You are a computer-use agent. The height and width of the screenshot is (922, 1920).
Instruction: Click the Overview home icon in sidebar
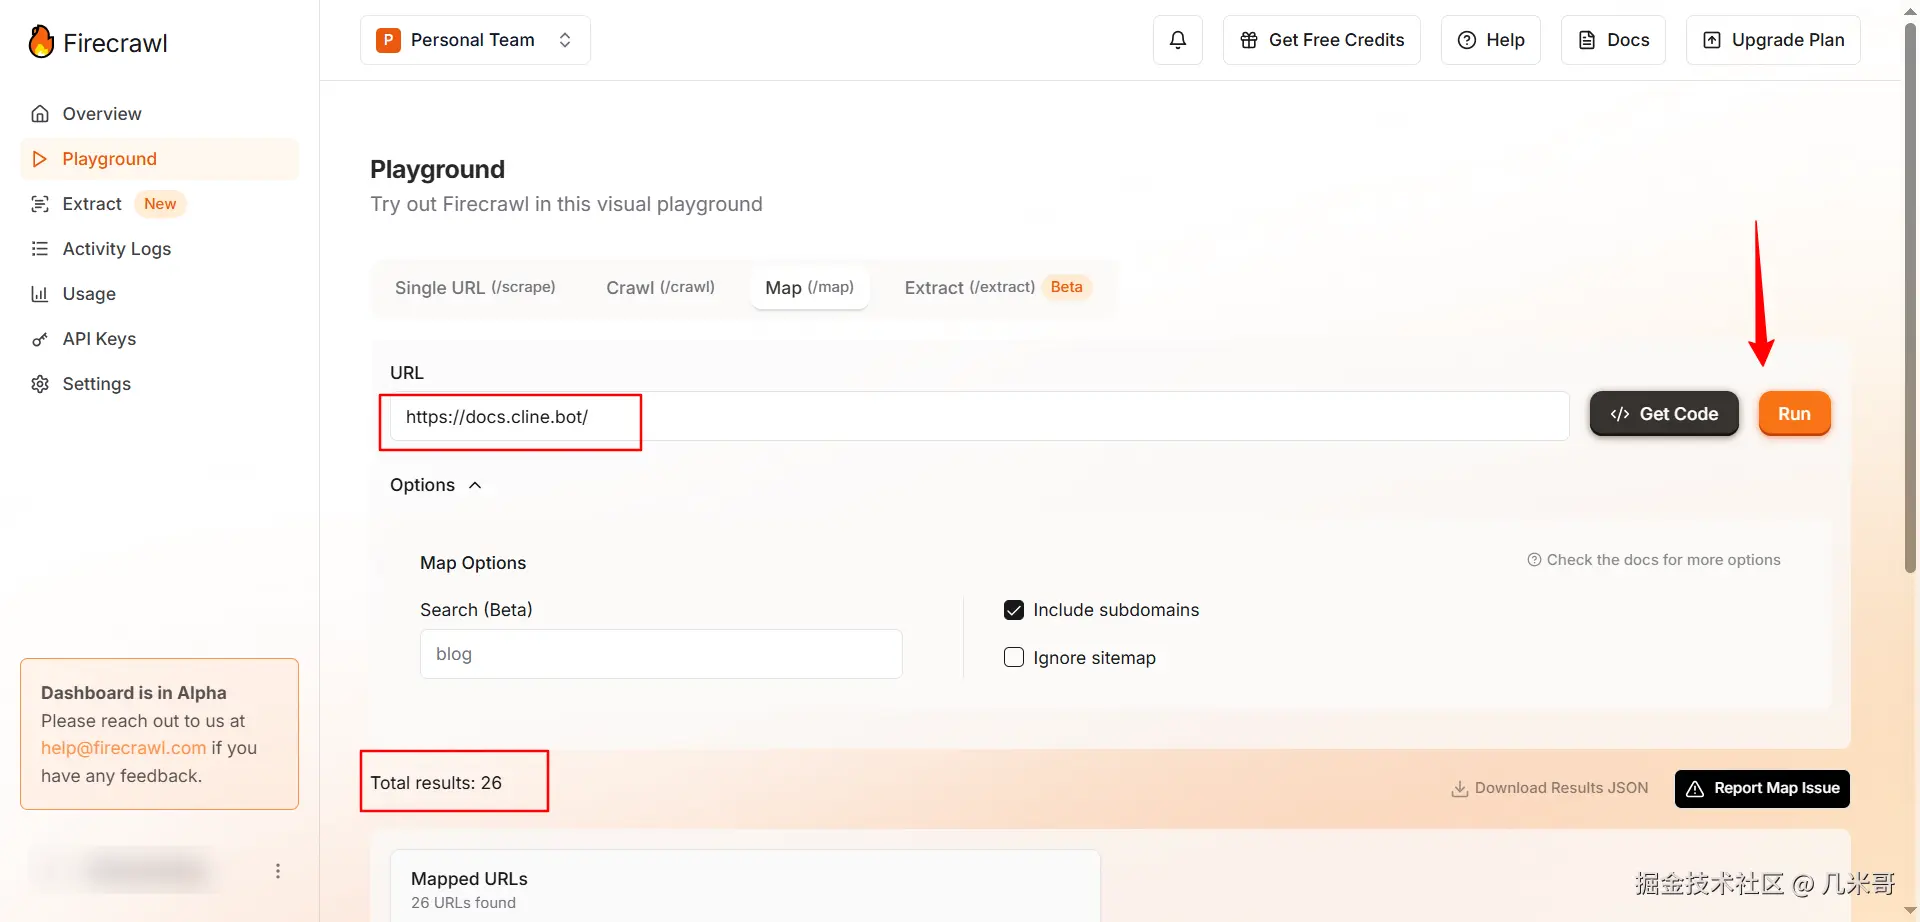point(40,114)
